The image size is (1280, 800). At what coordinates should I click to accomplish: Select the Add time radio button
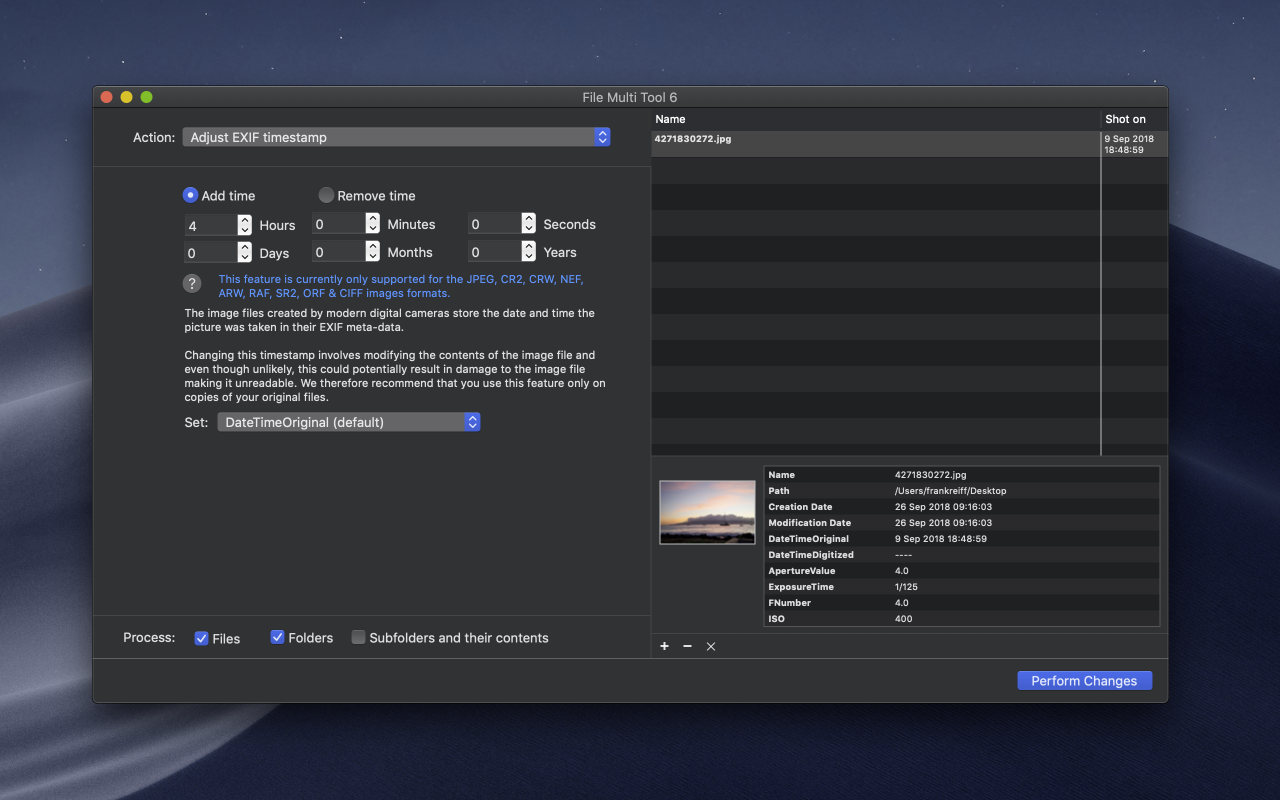coord(190,195)
